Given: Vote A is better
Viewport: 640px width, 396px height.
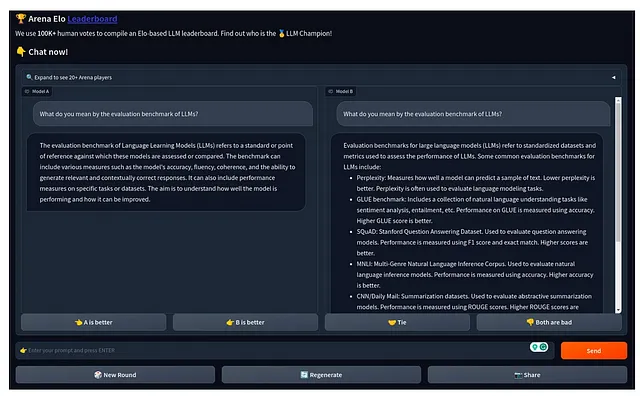Looking at the screenshot, I should click(93, 322).
